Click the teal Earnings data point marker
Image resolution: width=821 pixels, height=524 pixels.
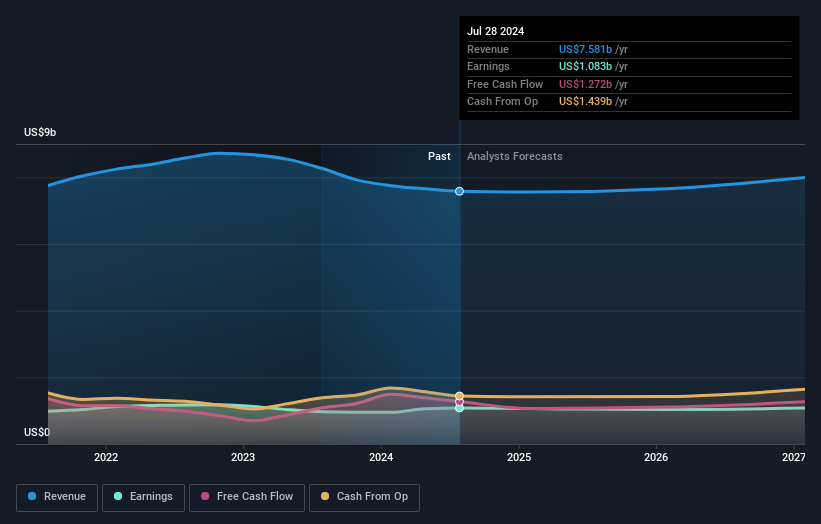pos(459,408)
